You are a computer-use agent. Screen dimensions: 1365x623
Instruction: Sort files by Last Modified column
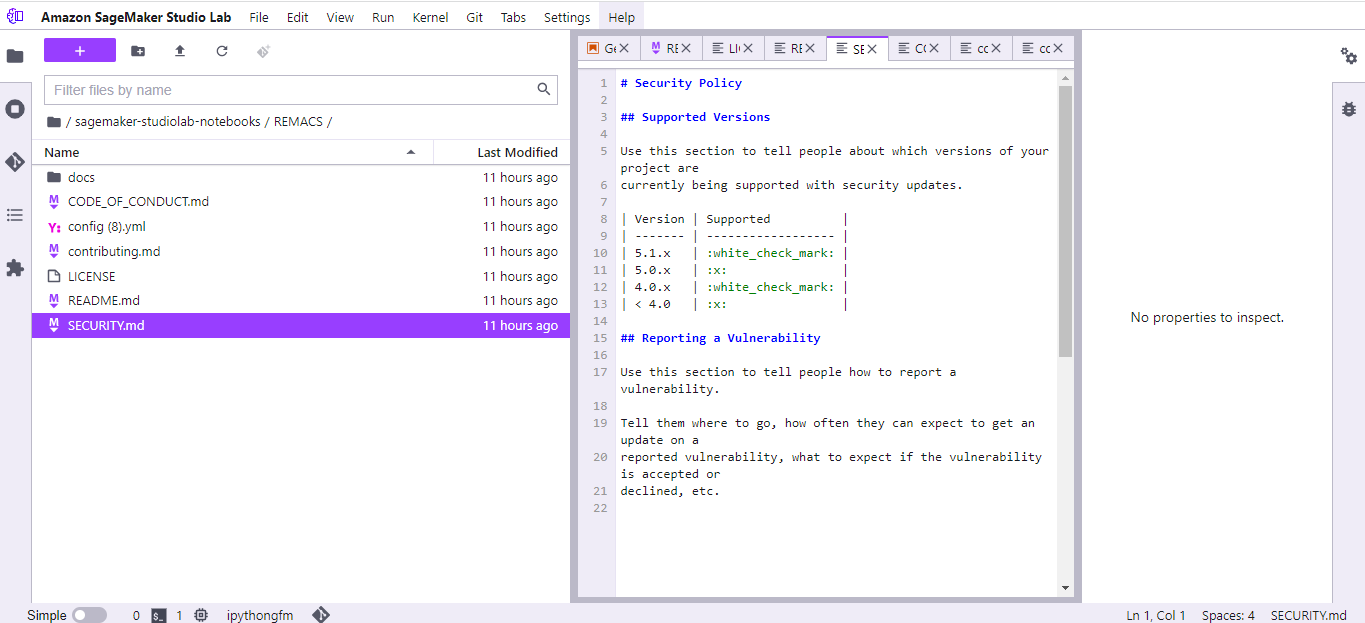[501, 152]
